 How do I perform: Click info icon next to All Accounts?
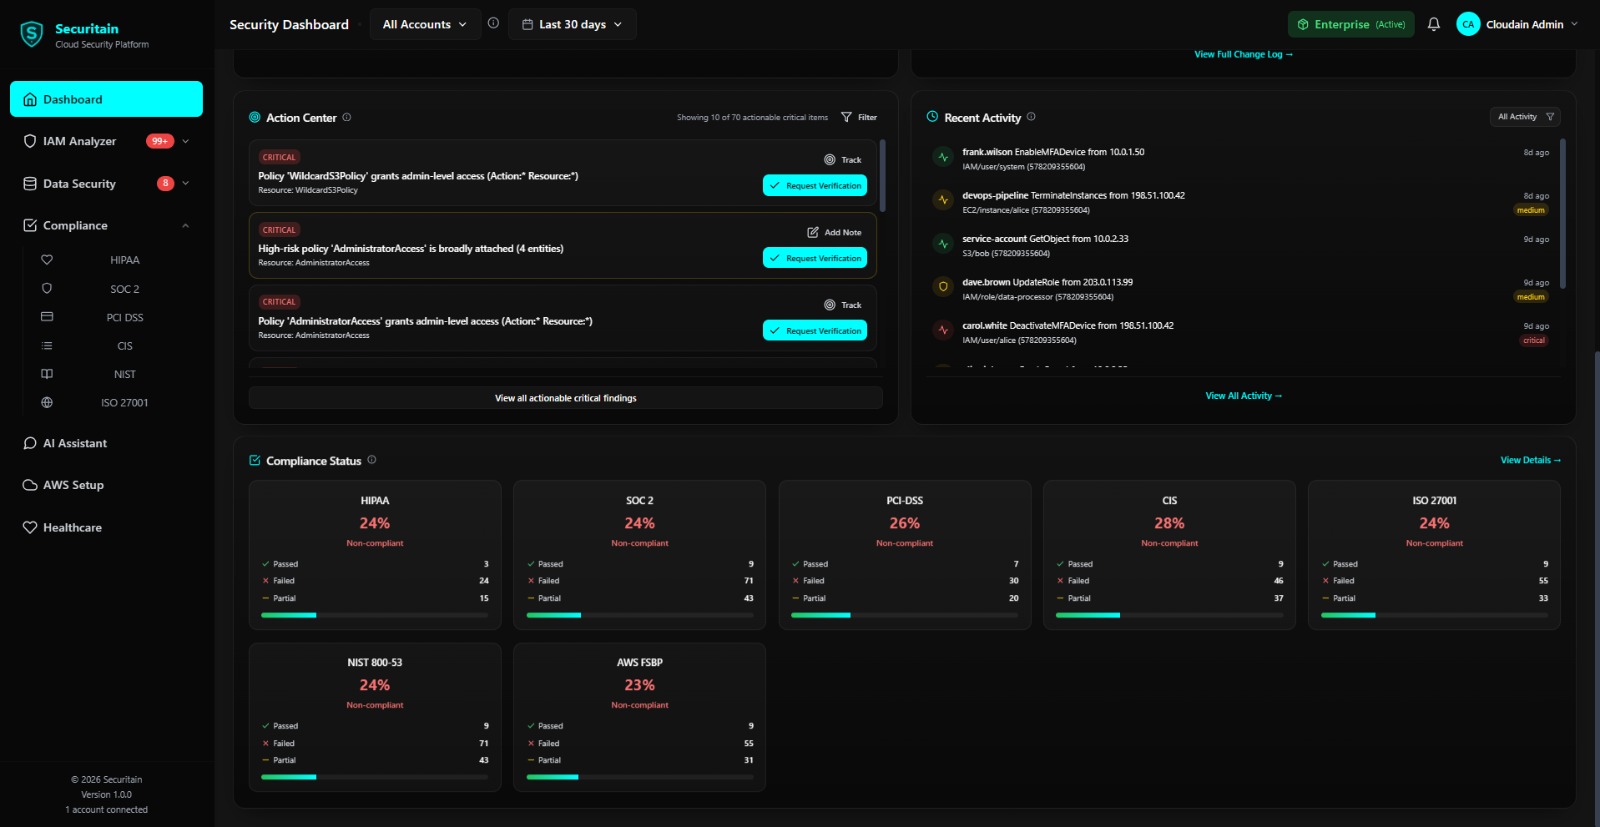(x=493, y=23)
